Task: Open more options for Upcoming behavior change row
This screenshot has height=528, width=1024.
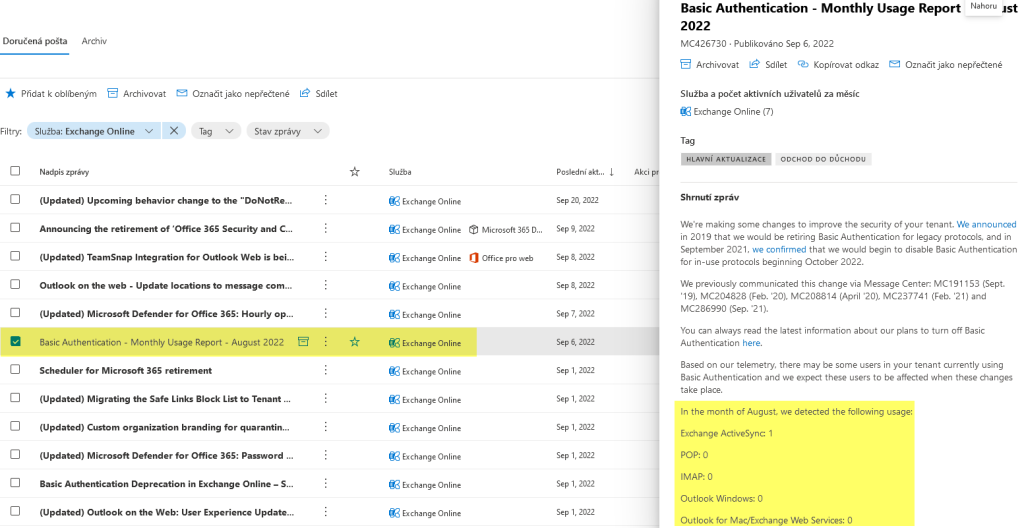Action: pos(325,200)
